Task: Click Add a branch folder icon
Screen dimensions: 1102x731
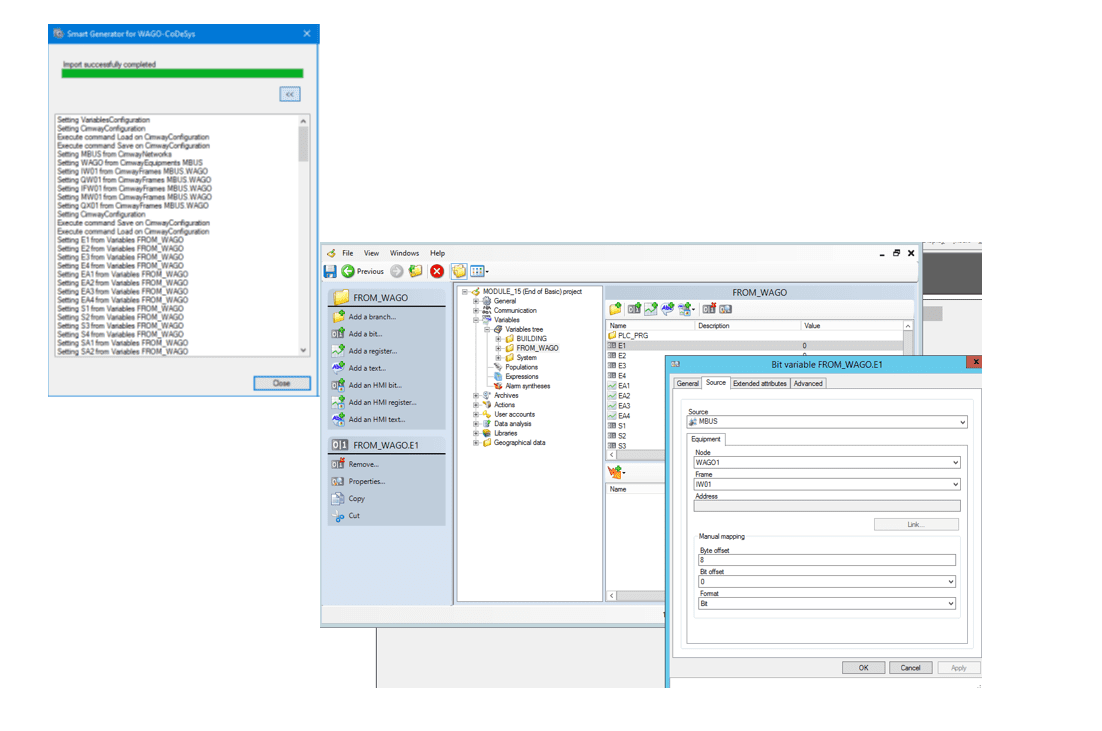Action: point(338,317)
